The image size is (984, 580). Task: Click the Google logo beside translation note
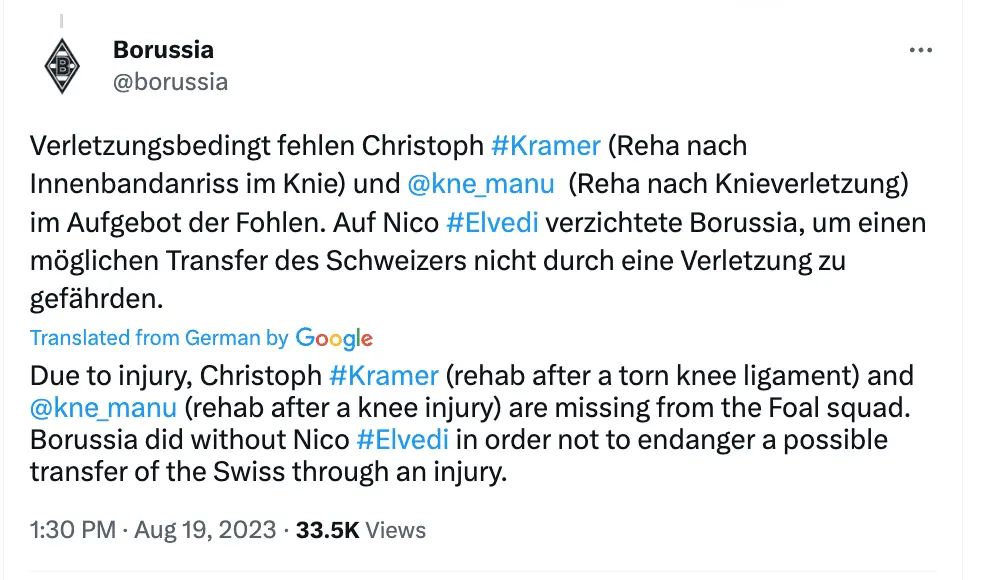coord(334,339)
